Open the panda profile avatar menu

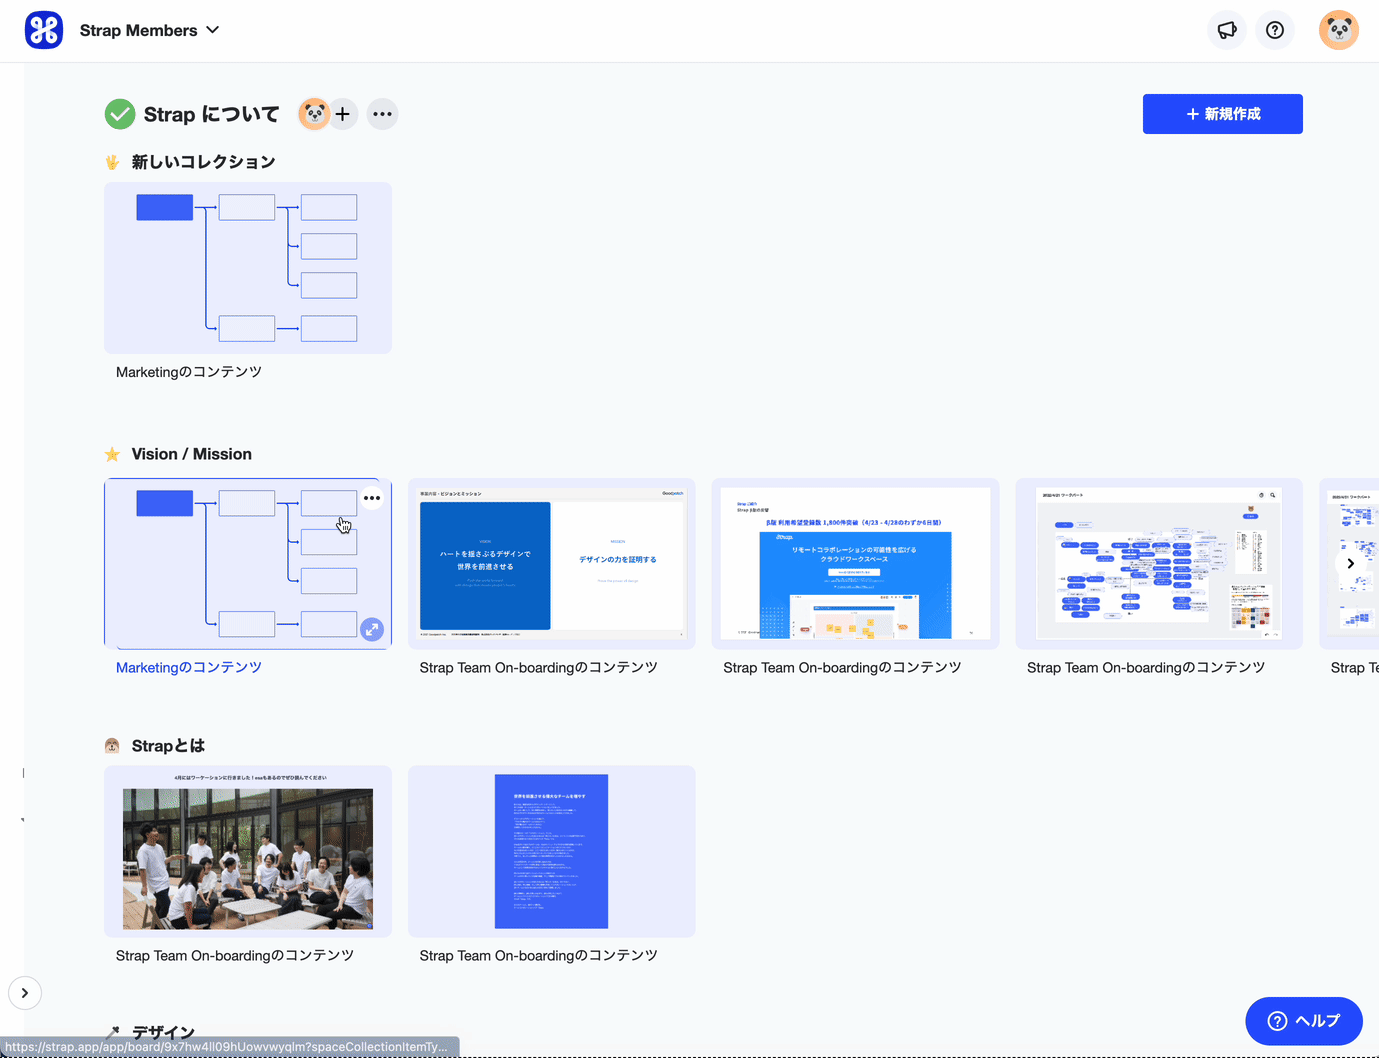point(1339,30)
